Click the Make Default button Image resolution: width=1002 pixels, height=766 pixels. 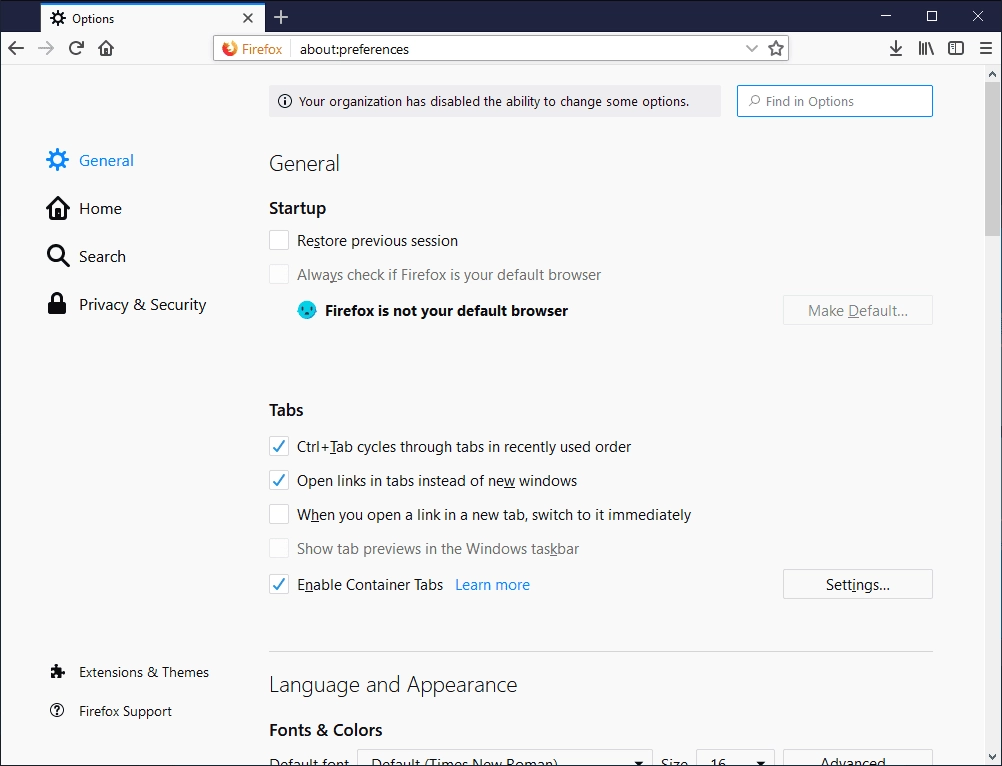(x=858, y=310)
